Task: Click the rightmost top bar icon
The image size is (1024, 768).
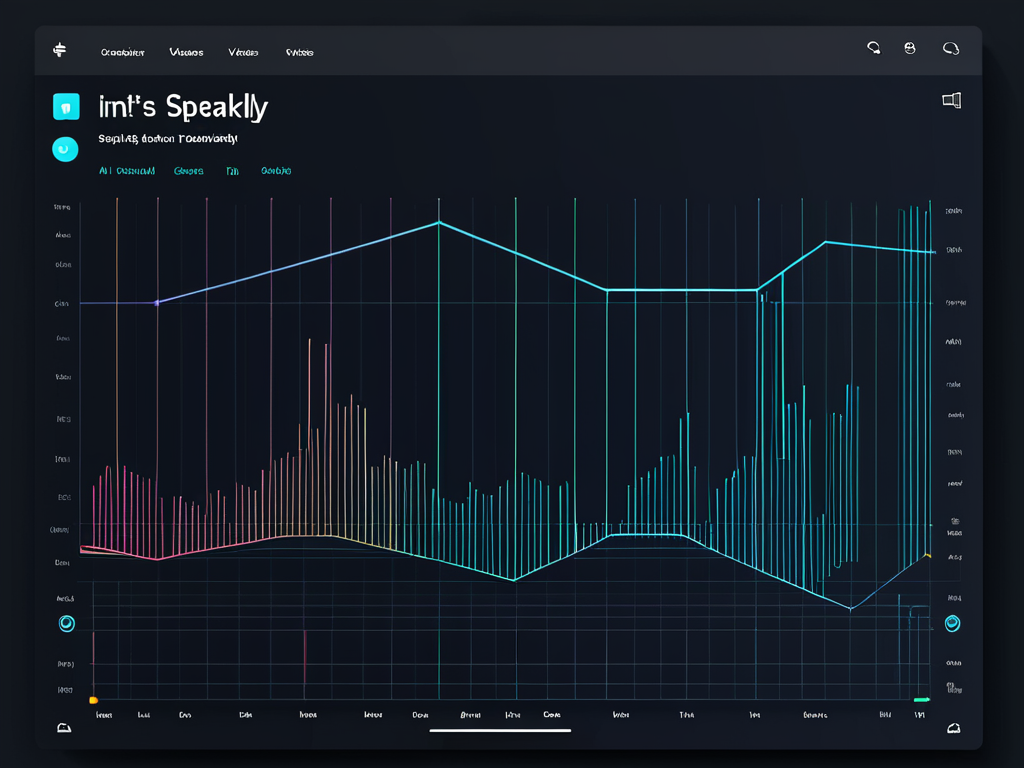Action: [x=951, y=47]
